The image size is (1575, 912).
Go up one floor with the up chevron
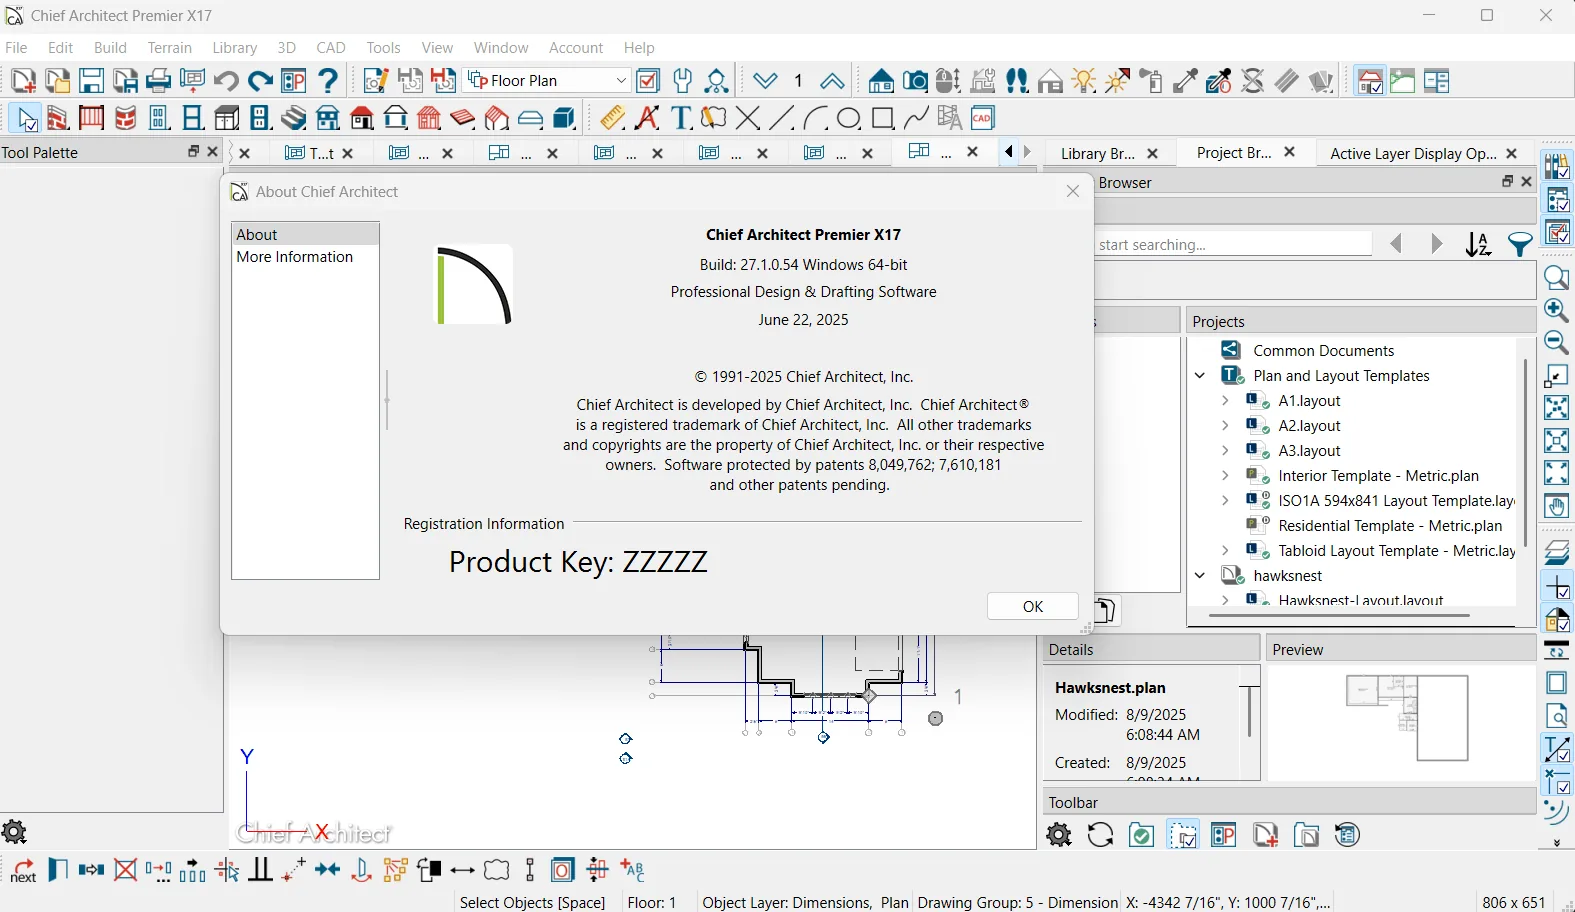(832, 81)
